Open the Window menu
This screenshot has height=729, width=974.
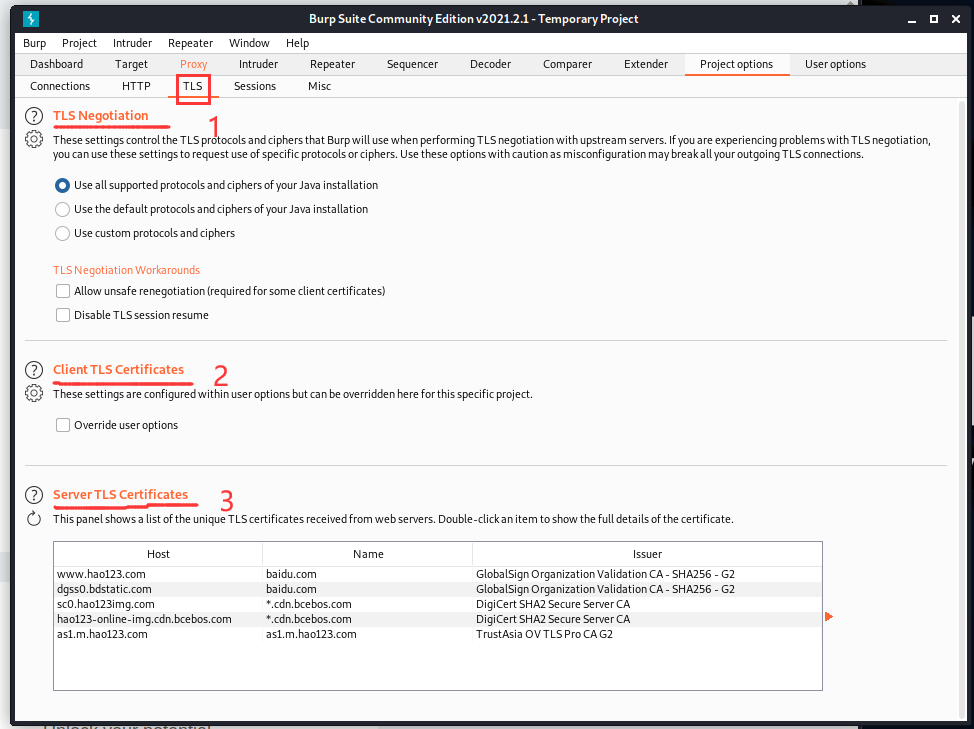(x=249, y=43)
